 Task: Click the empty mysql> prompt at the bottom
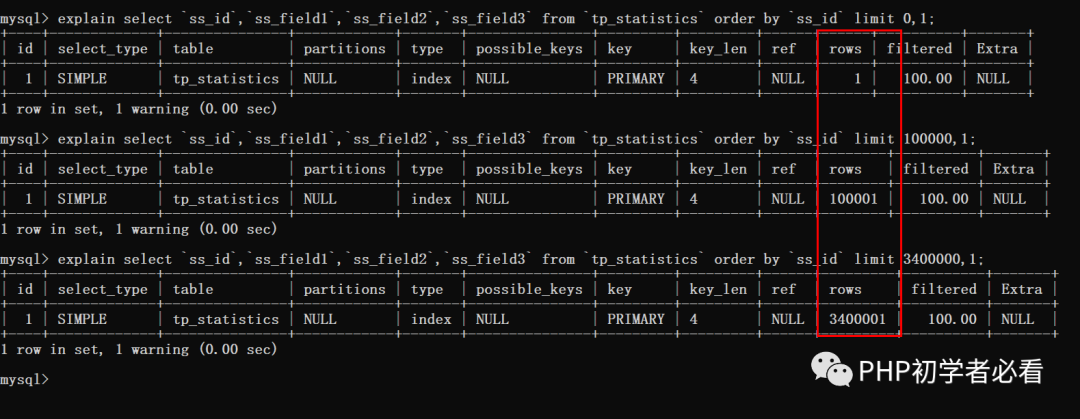coord(24,380)
